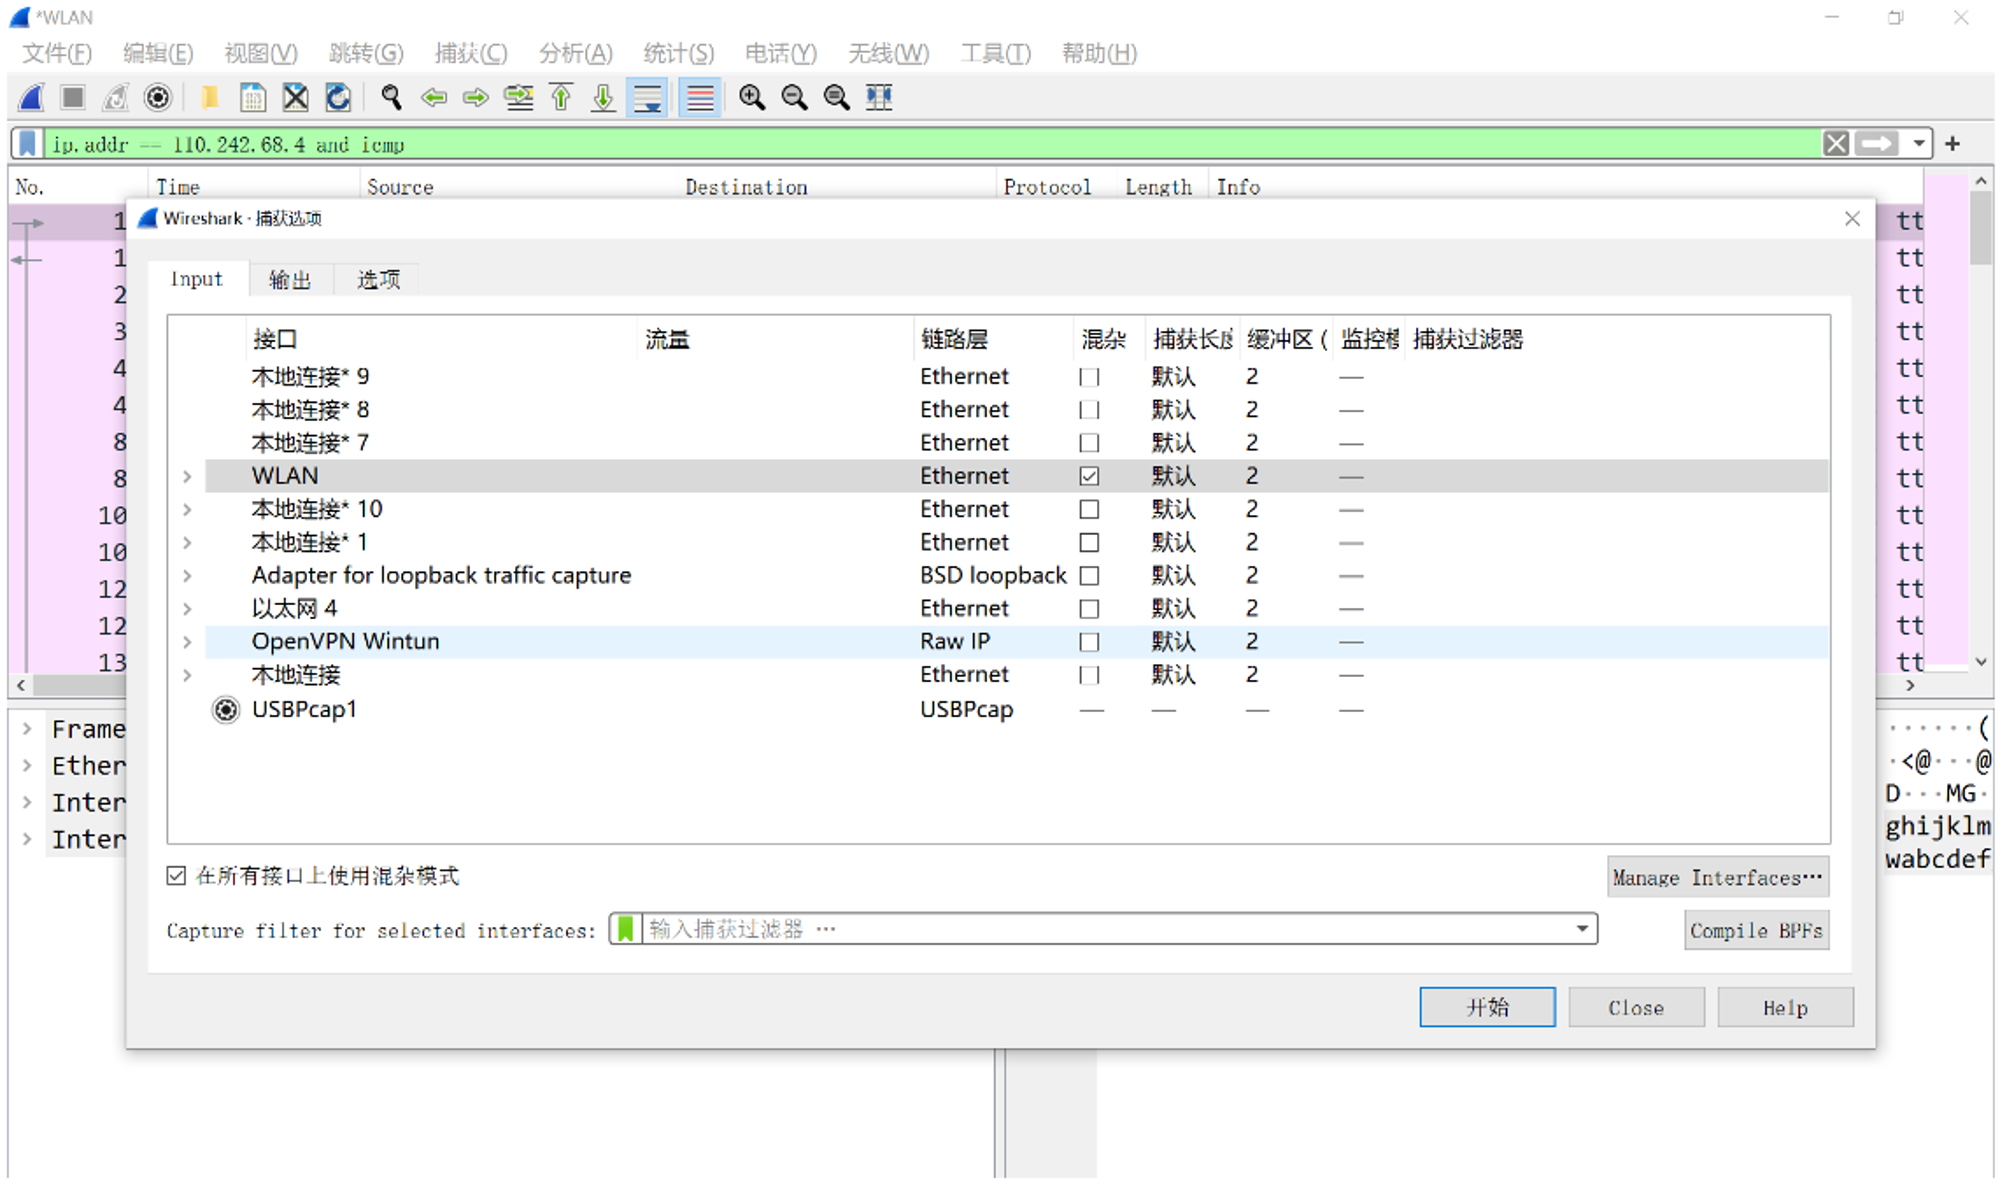The width and height of the screenshot is (2000, 1192).
Task: Toggle promiscuous checkbox for 本地连接* 10
Action: coord(1090,509)
